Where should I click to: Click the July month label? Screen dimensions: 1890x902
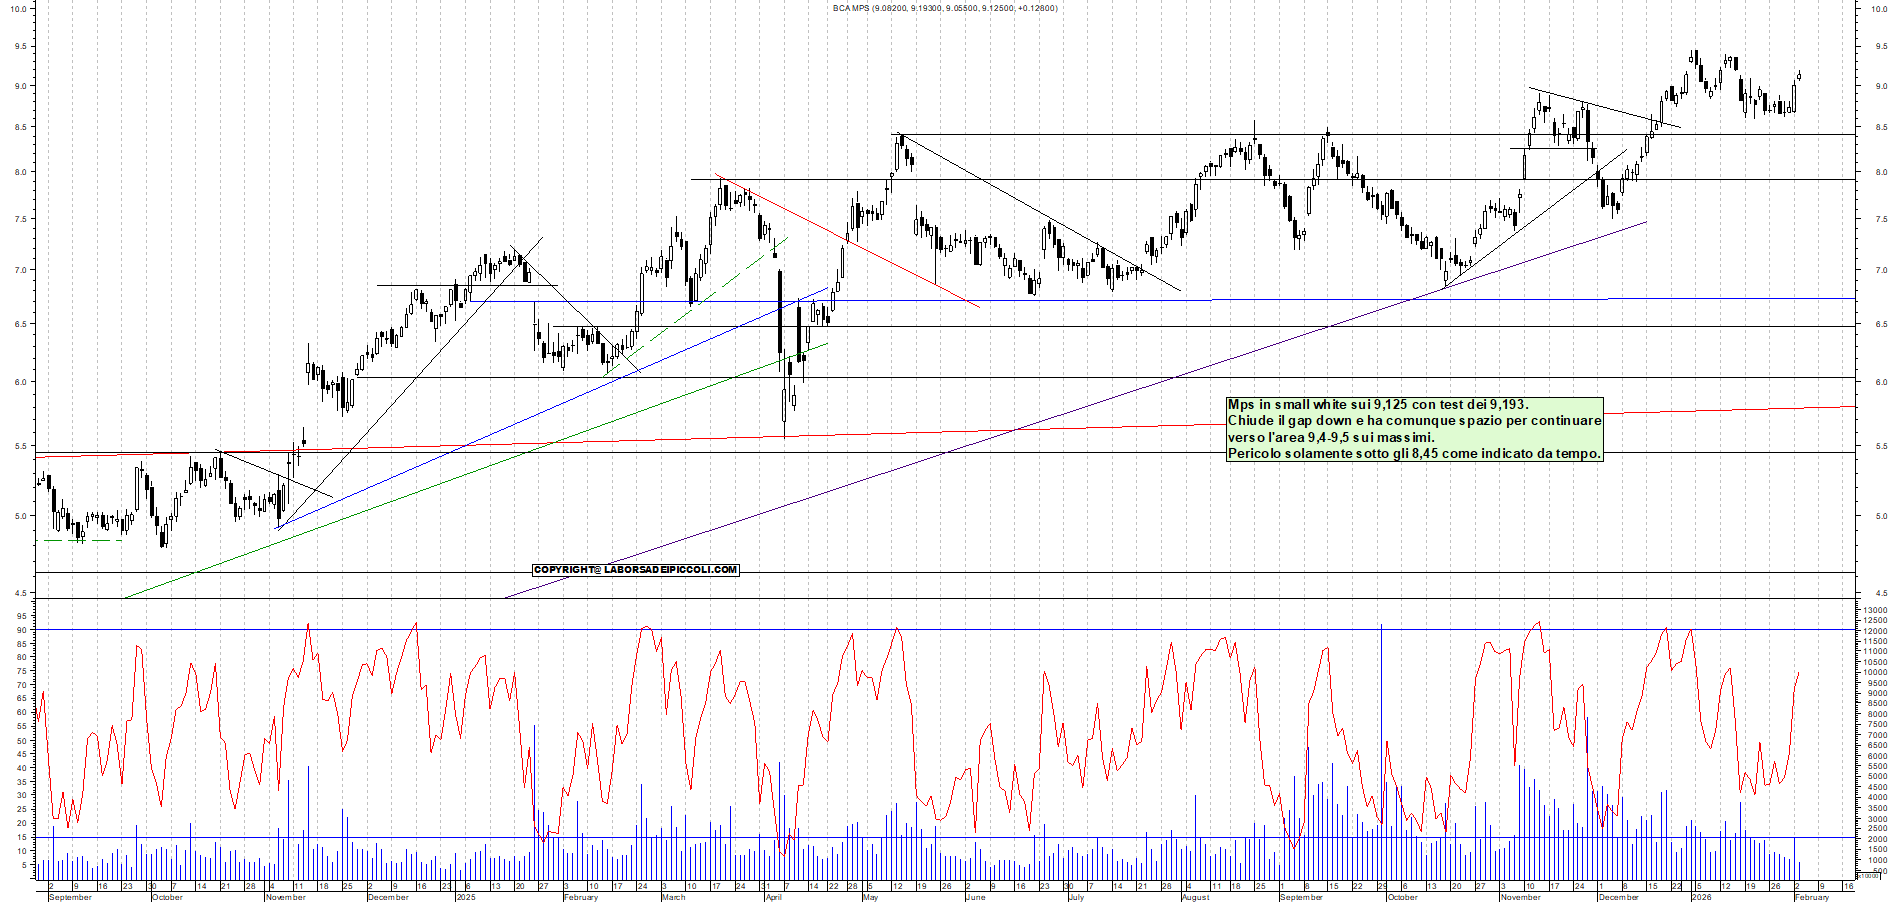point(1076,897)
